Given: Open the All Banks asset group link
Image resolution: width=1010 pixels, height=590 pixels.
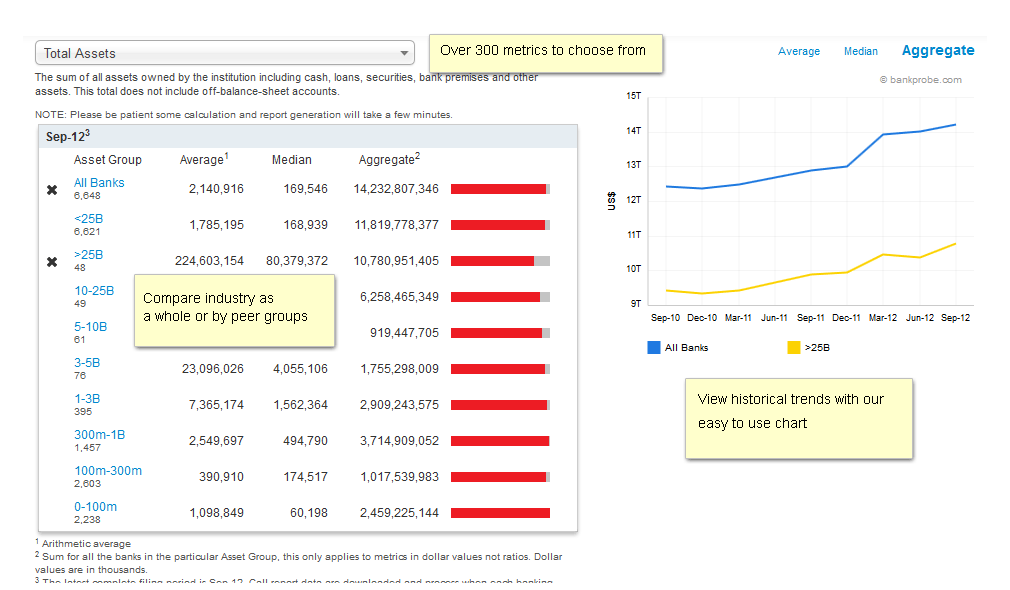Looking at the screenshot, I should point(99,183).
